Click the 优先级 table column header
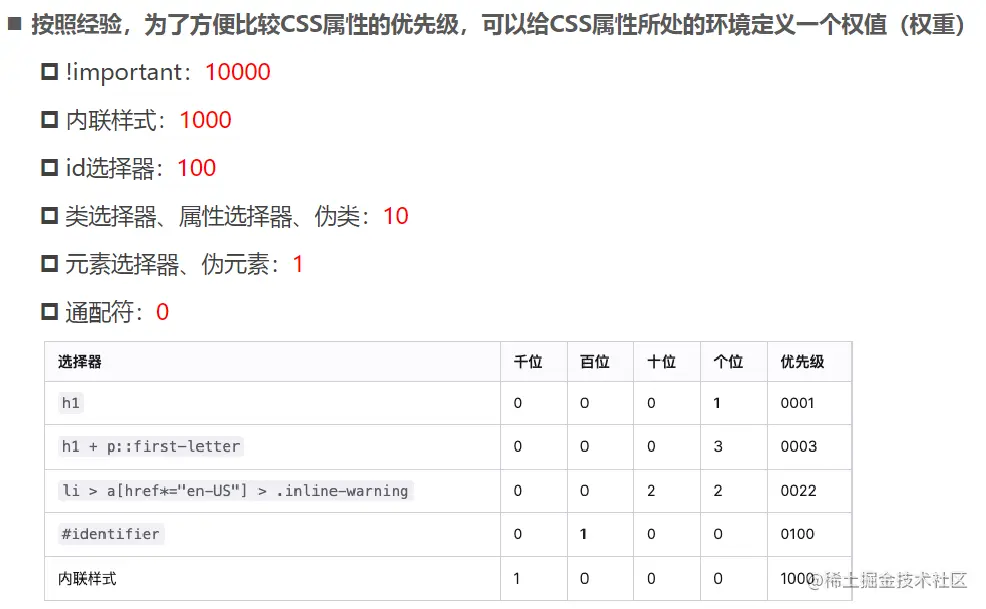The image size is (986, 609). [802, 362]
